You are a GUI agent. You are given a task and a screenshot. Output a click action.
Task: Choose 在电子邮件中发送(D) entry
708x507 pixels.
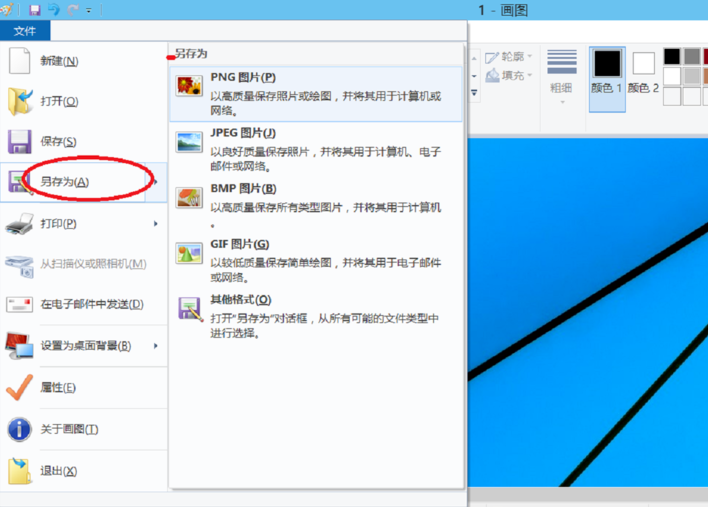tap(84, 304)
